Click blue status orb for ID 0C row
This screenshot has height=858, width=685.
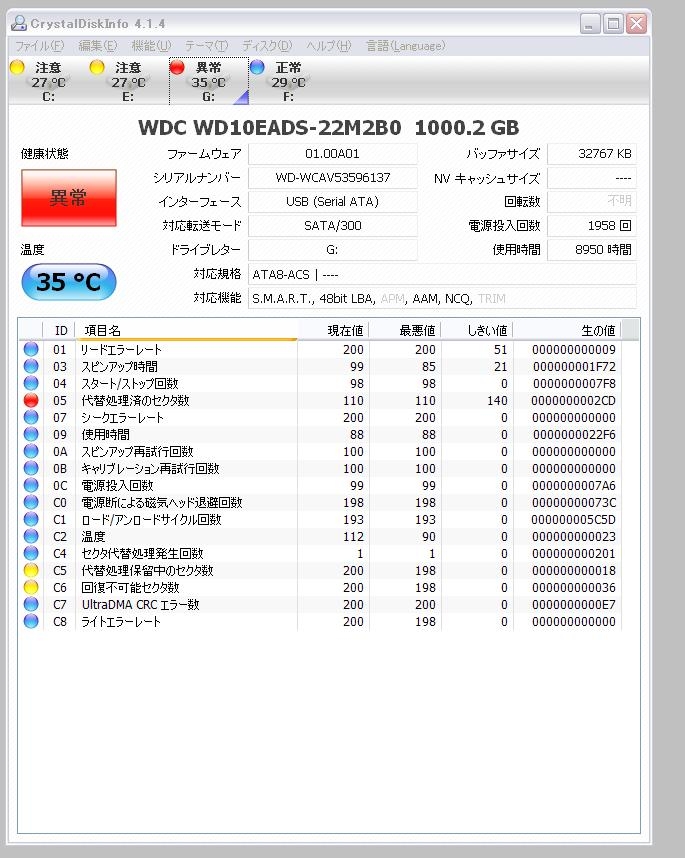(31, 485)
